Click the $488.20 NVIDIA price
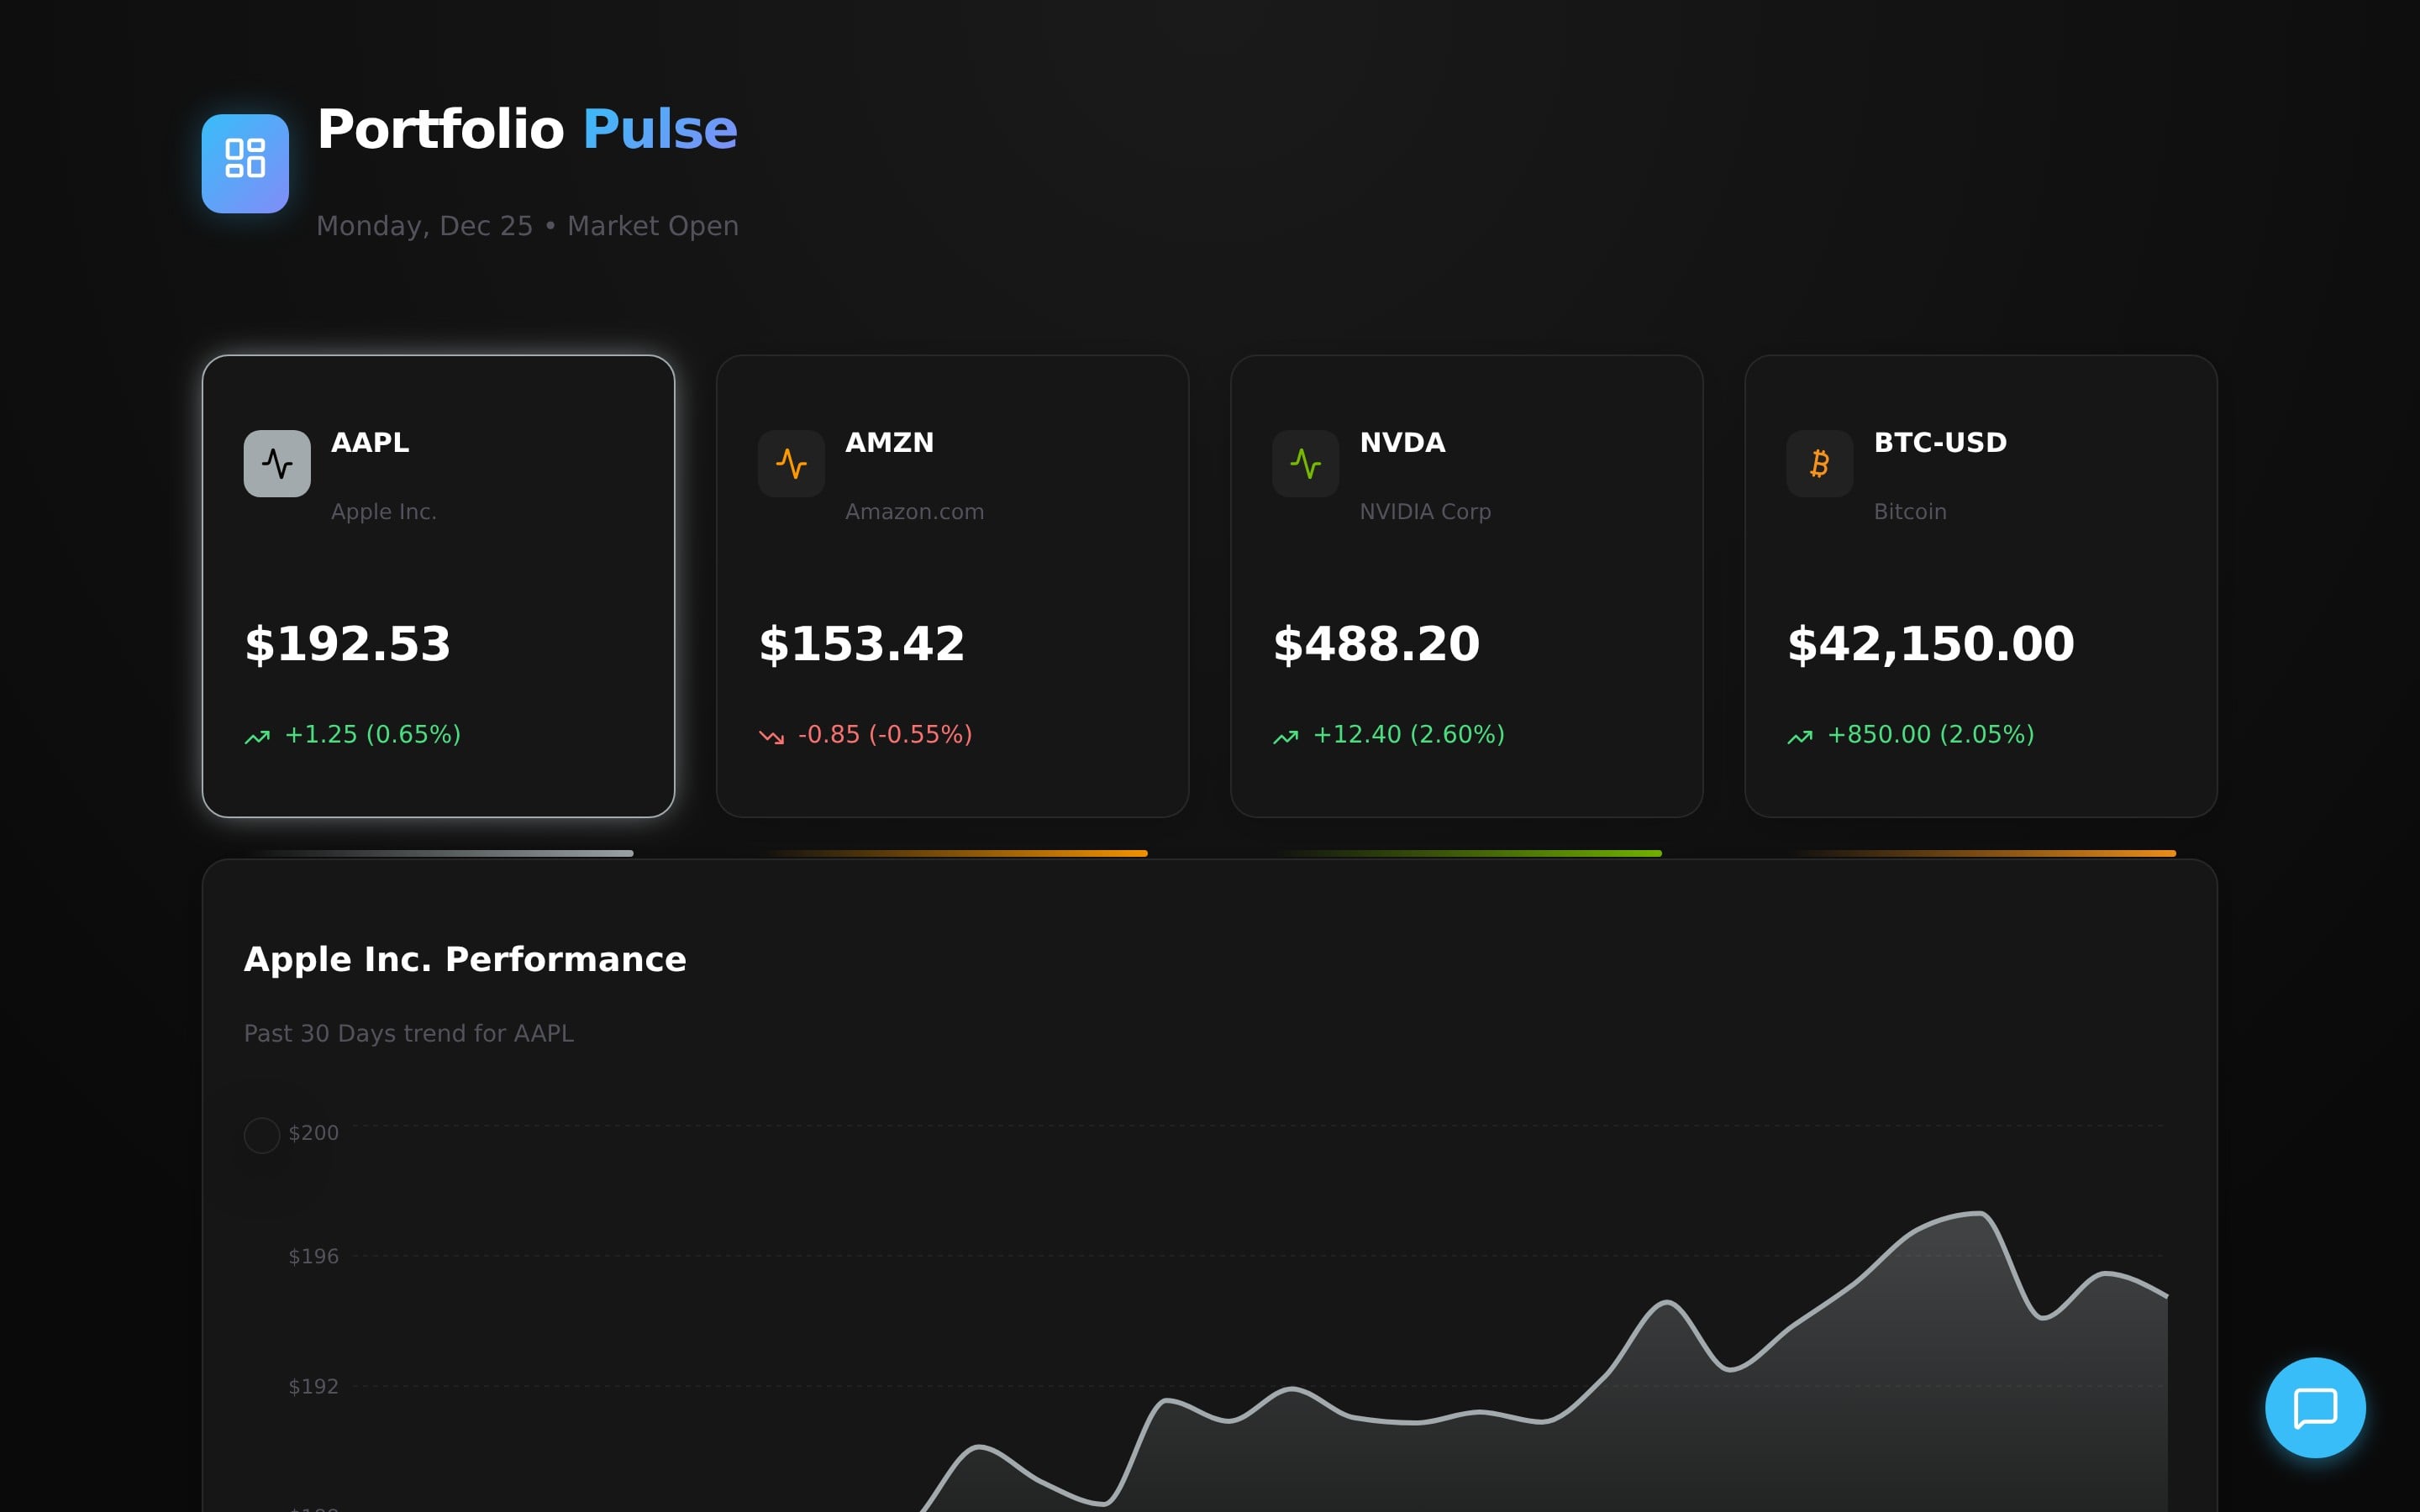Screen dimensions: 2420x1512 (1376, 644)
